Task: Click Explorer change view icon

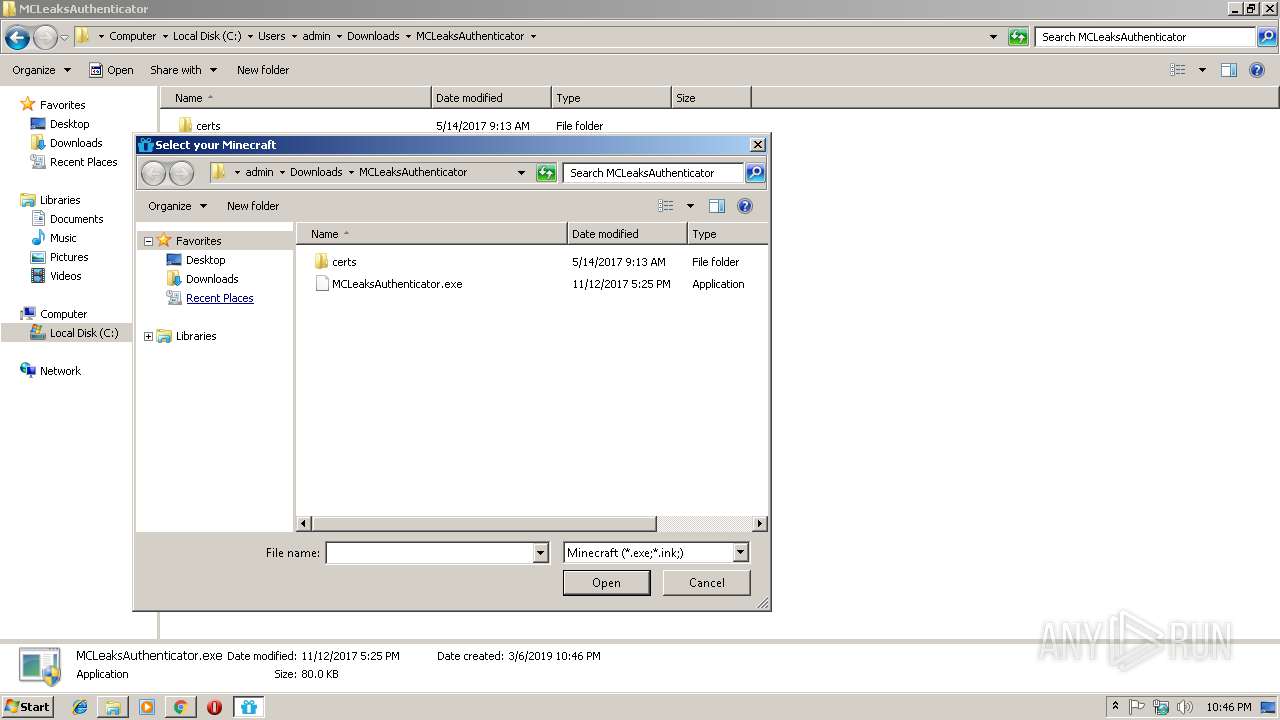Action: click(1178, 70)
